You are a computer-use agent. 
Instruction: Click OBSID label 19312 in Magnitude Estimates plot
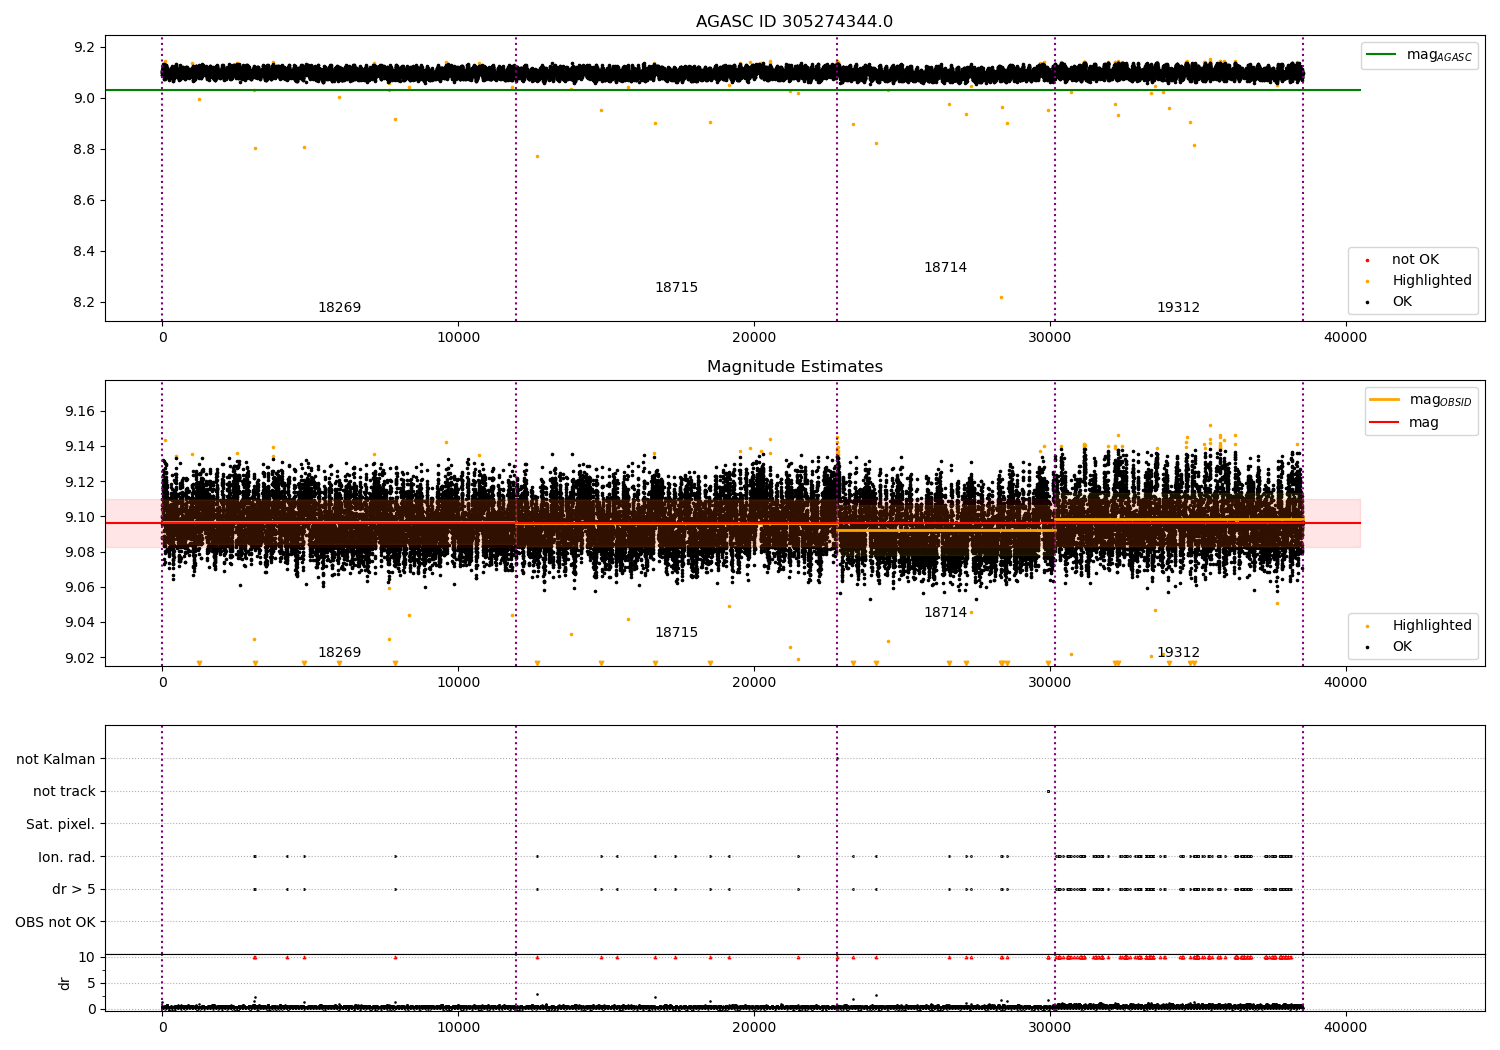click(1178, 653)
